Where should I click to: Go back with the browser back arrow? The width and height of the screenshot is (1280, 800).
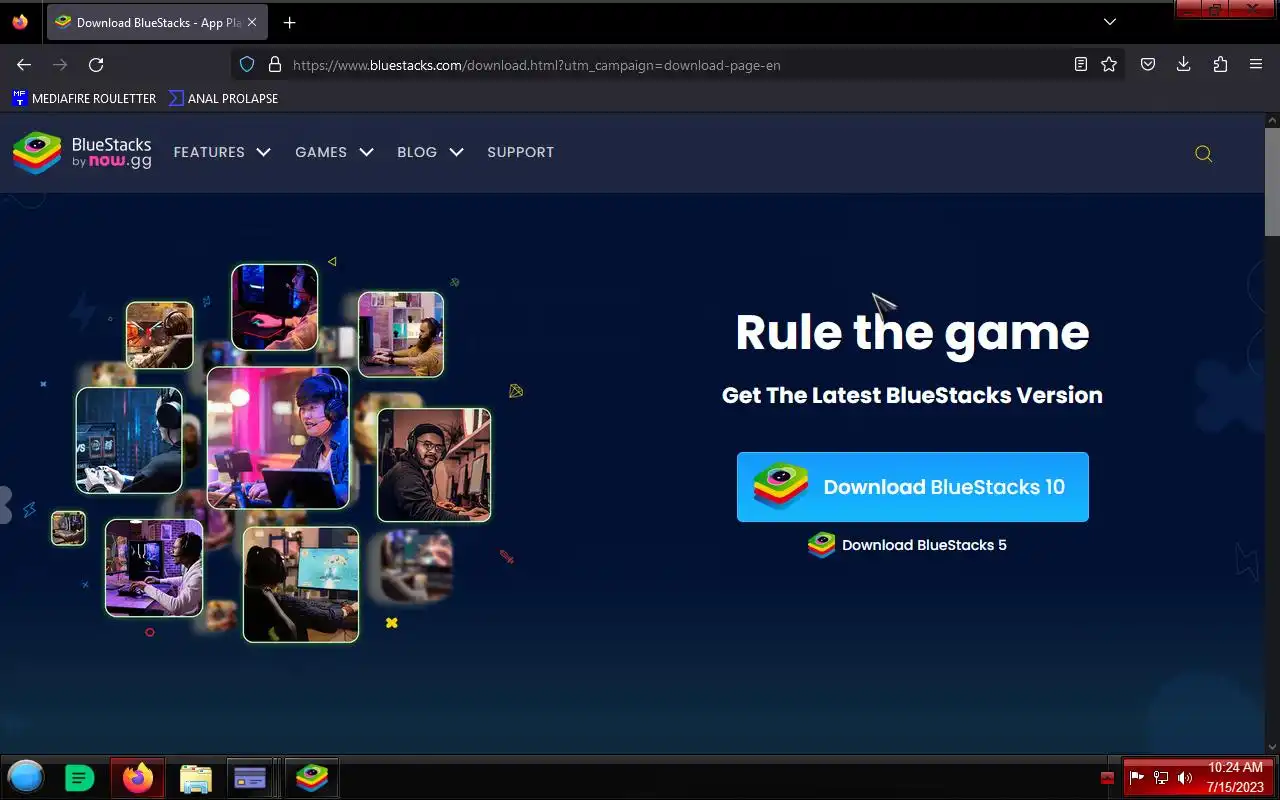(x=24, y=64)
